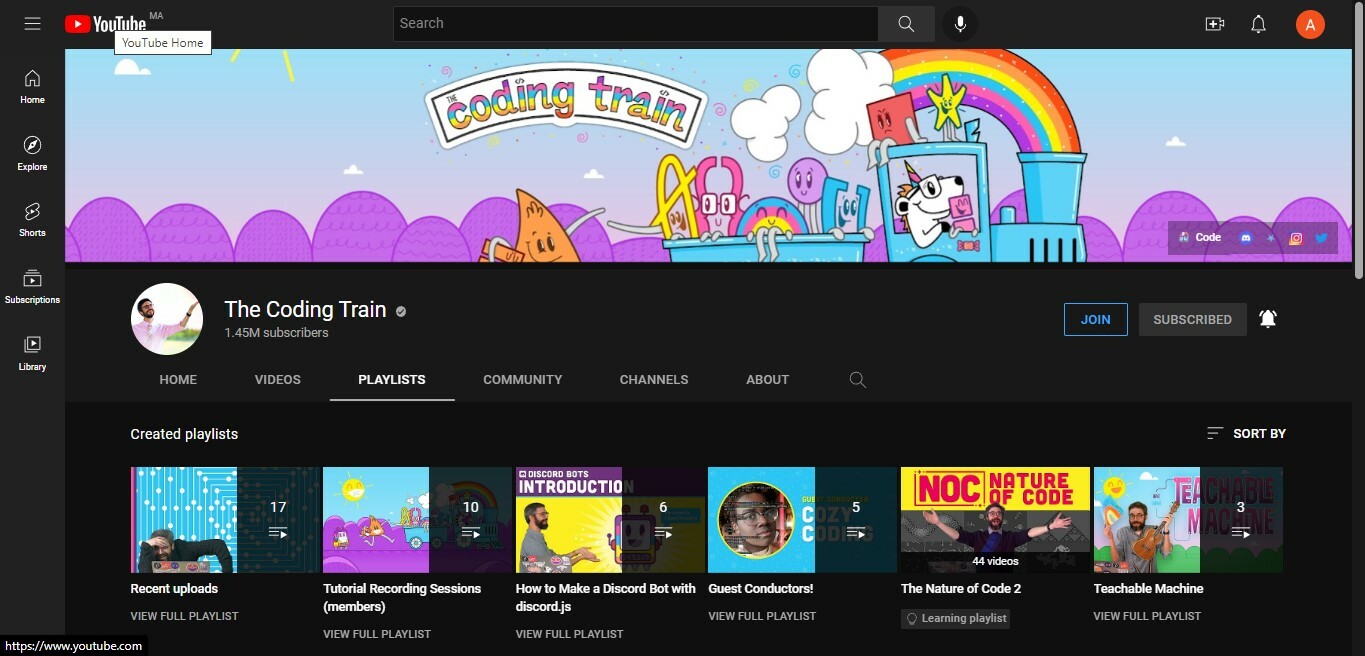
Task: Start voice search with microphone
Action: (960, 24)
